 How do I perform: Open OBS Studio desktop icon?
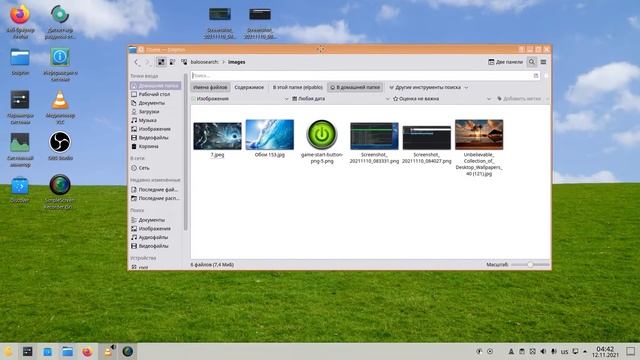tap(60, 146)
